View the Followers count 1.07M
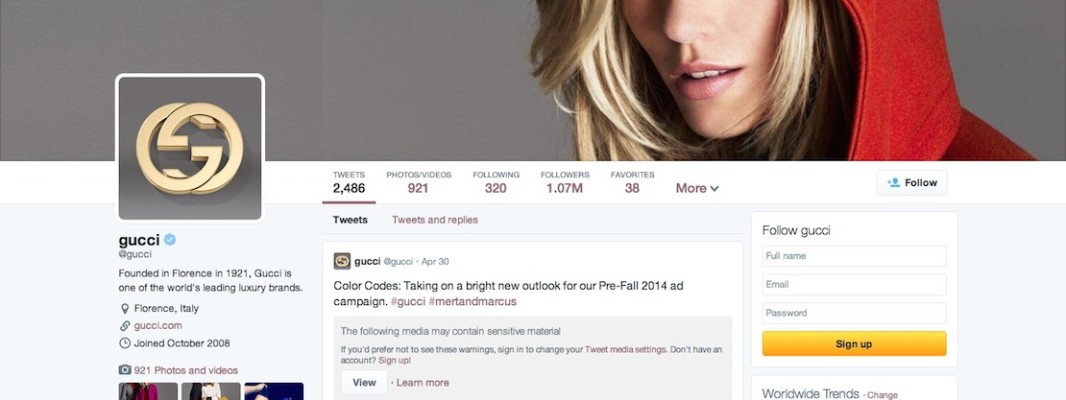Screen dimensions: 1066x400 (x=564, y=182)
